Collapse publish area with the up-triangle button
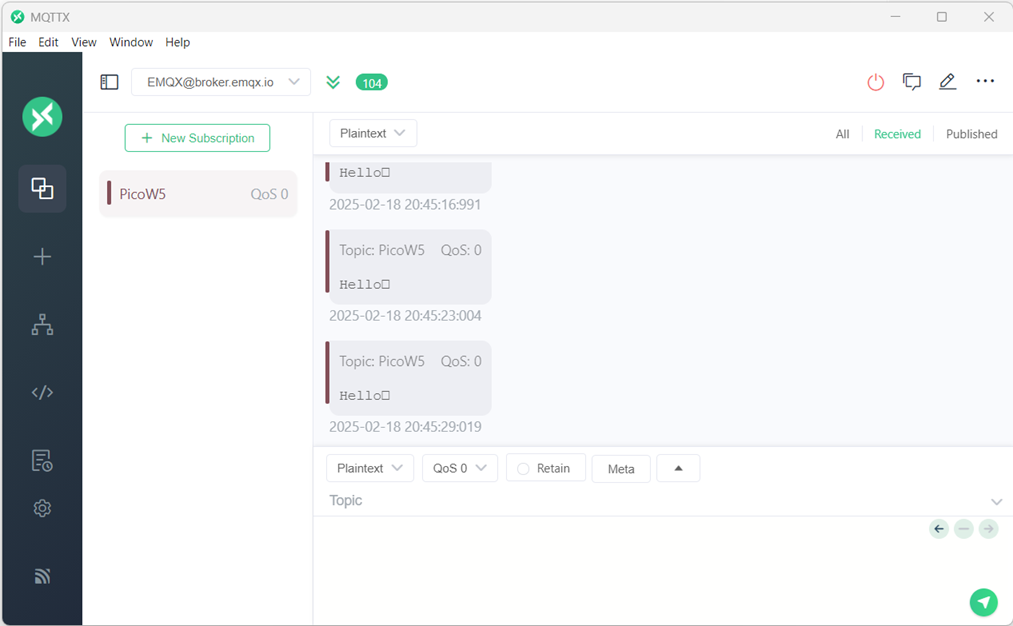This screenshot has width=1013, height=626. pos(678,468)
